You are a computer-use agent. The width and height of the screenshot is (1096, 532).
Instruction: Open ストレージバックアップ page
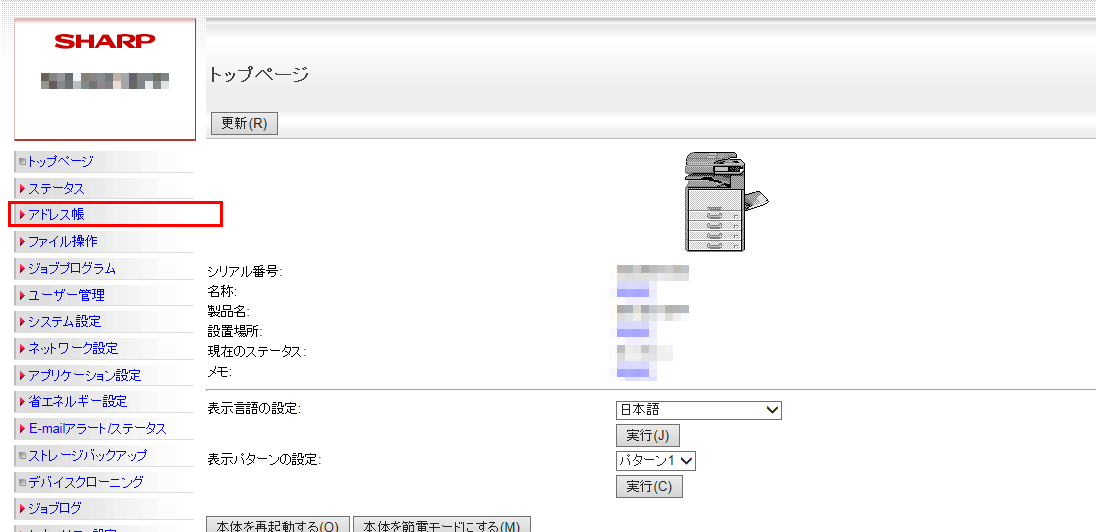coord(87,455)
